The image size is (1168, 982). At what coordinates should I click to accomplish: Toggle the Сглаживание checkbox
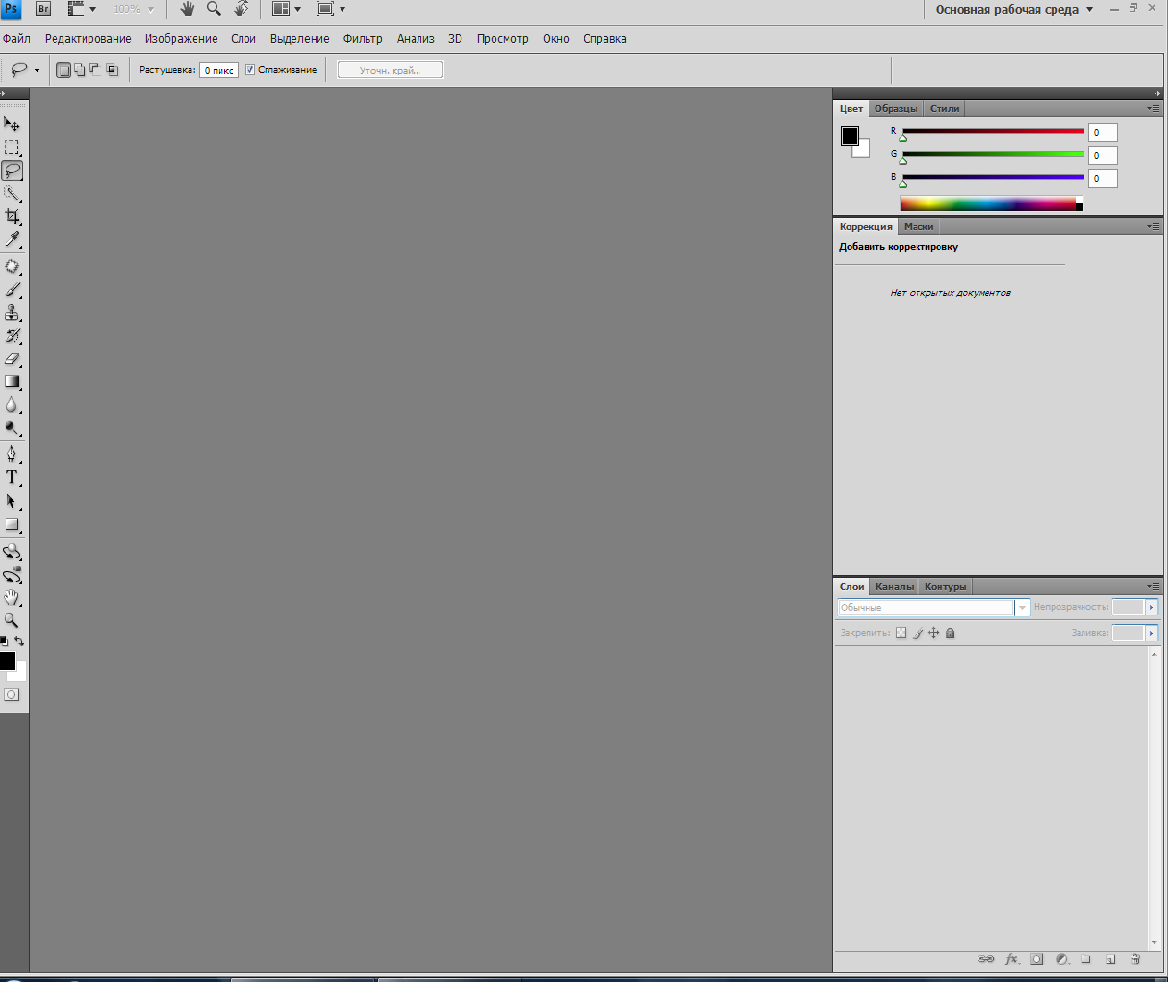[250, 70]
